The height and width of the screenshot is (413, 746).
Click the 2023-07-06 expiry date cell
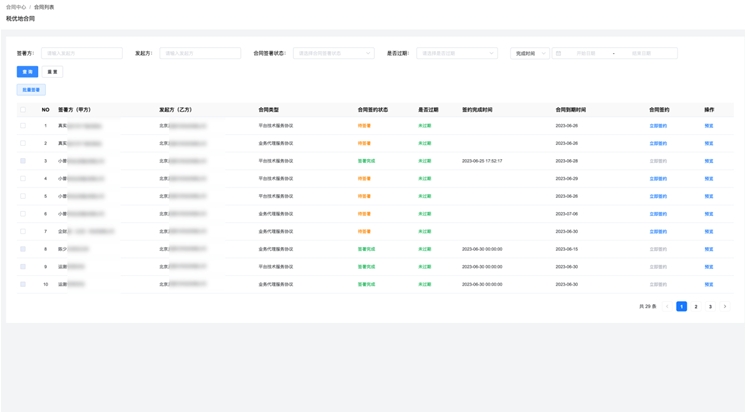pyautogui.click(x=567, y=214)
